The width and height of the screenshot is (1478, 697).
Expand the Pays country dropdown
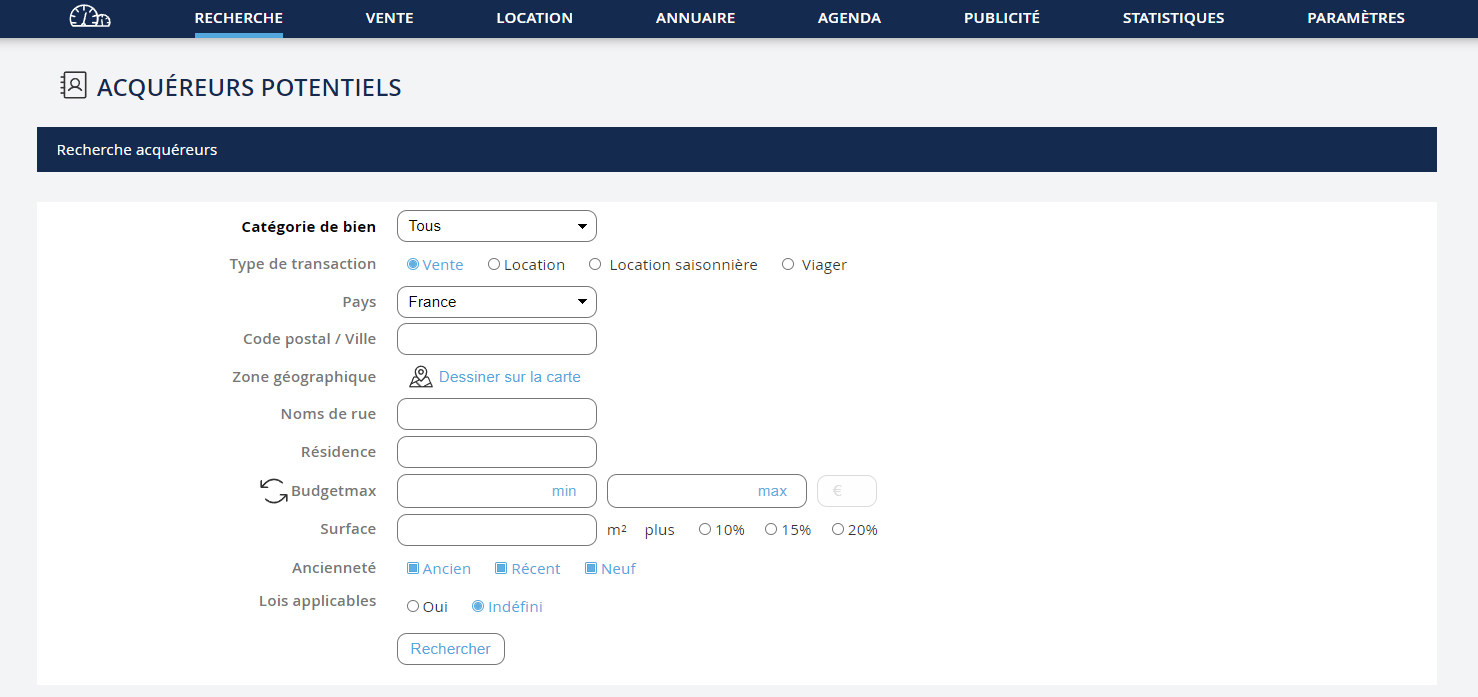pos(496,302)
